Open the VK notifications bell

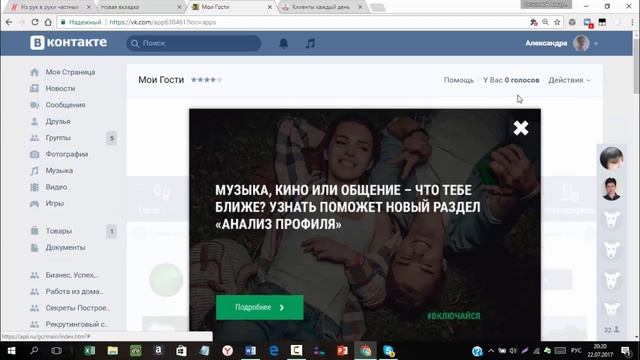(x=284, y=43)
